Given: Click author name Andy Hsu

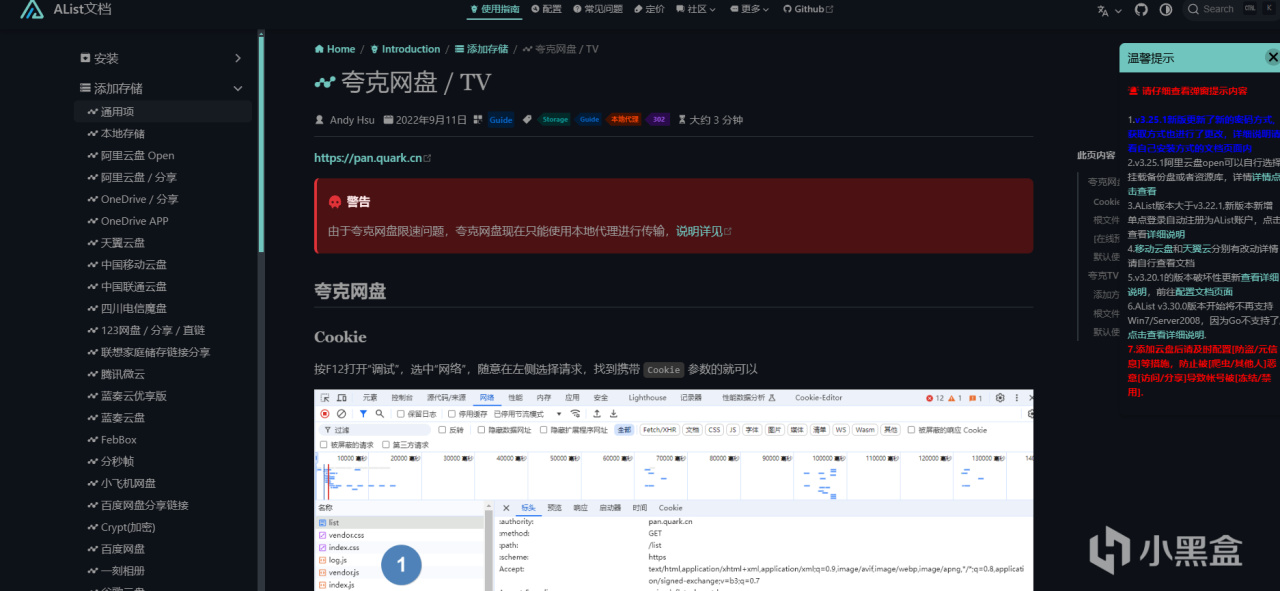Looking at the screenshot, I should point(352,120).
